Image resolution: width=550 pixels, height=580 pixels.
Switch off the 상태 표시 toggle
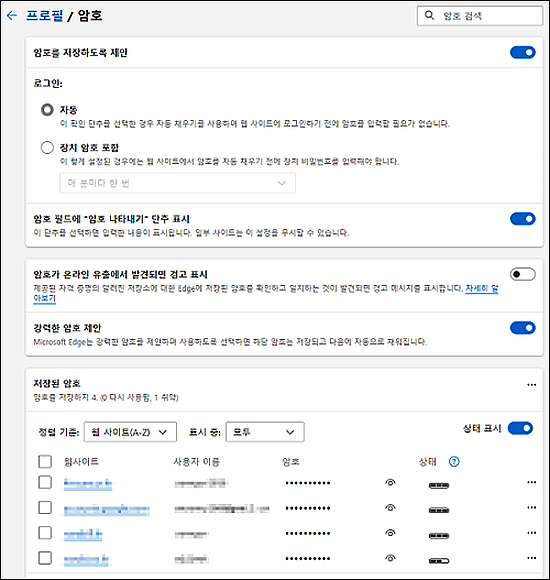click(520, 428)
